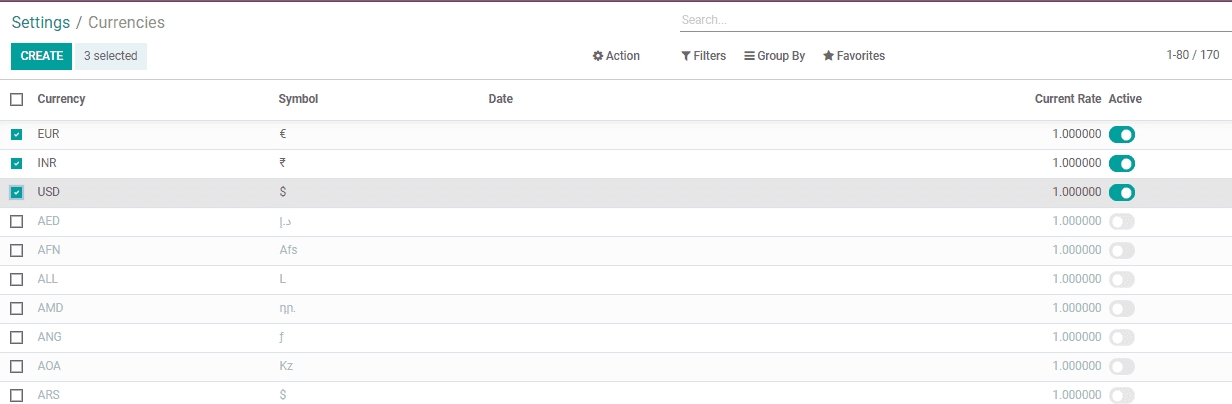Open the Favorites star menu
The width and height of the screenshot is (1232, 404).
point(853,56)
